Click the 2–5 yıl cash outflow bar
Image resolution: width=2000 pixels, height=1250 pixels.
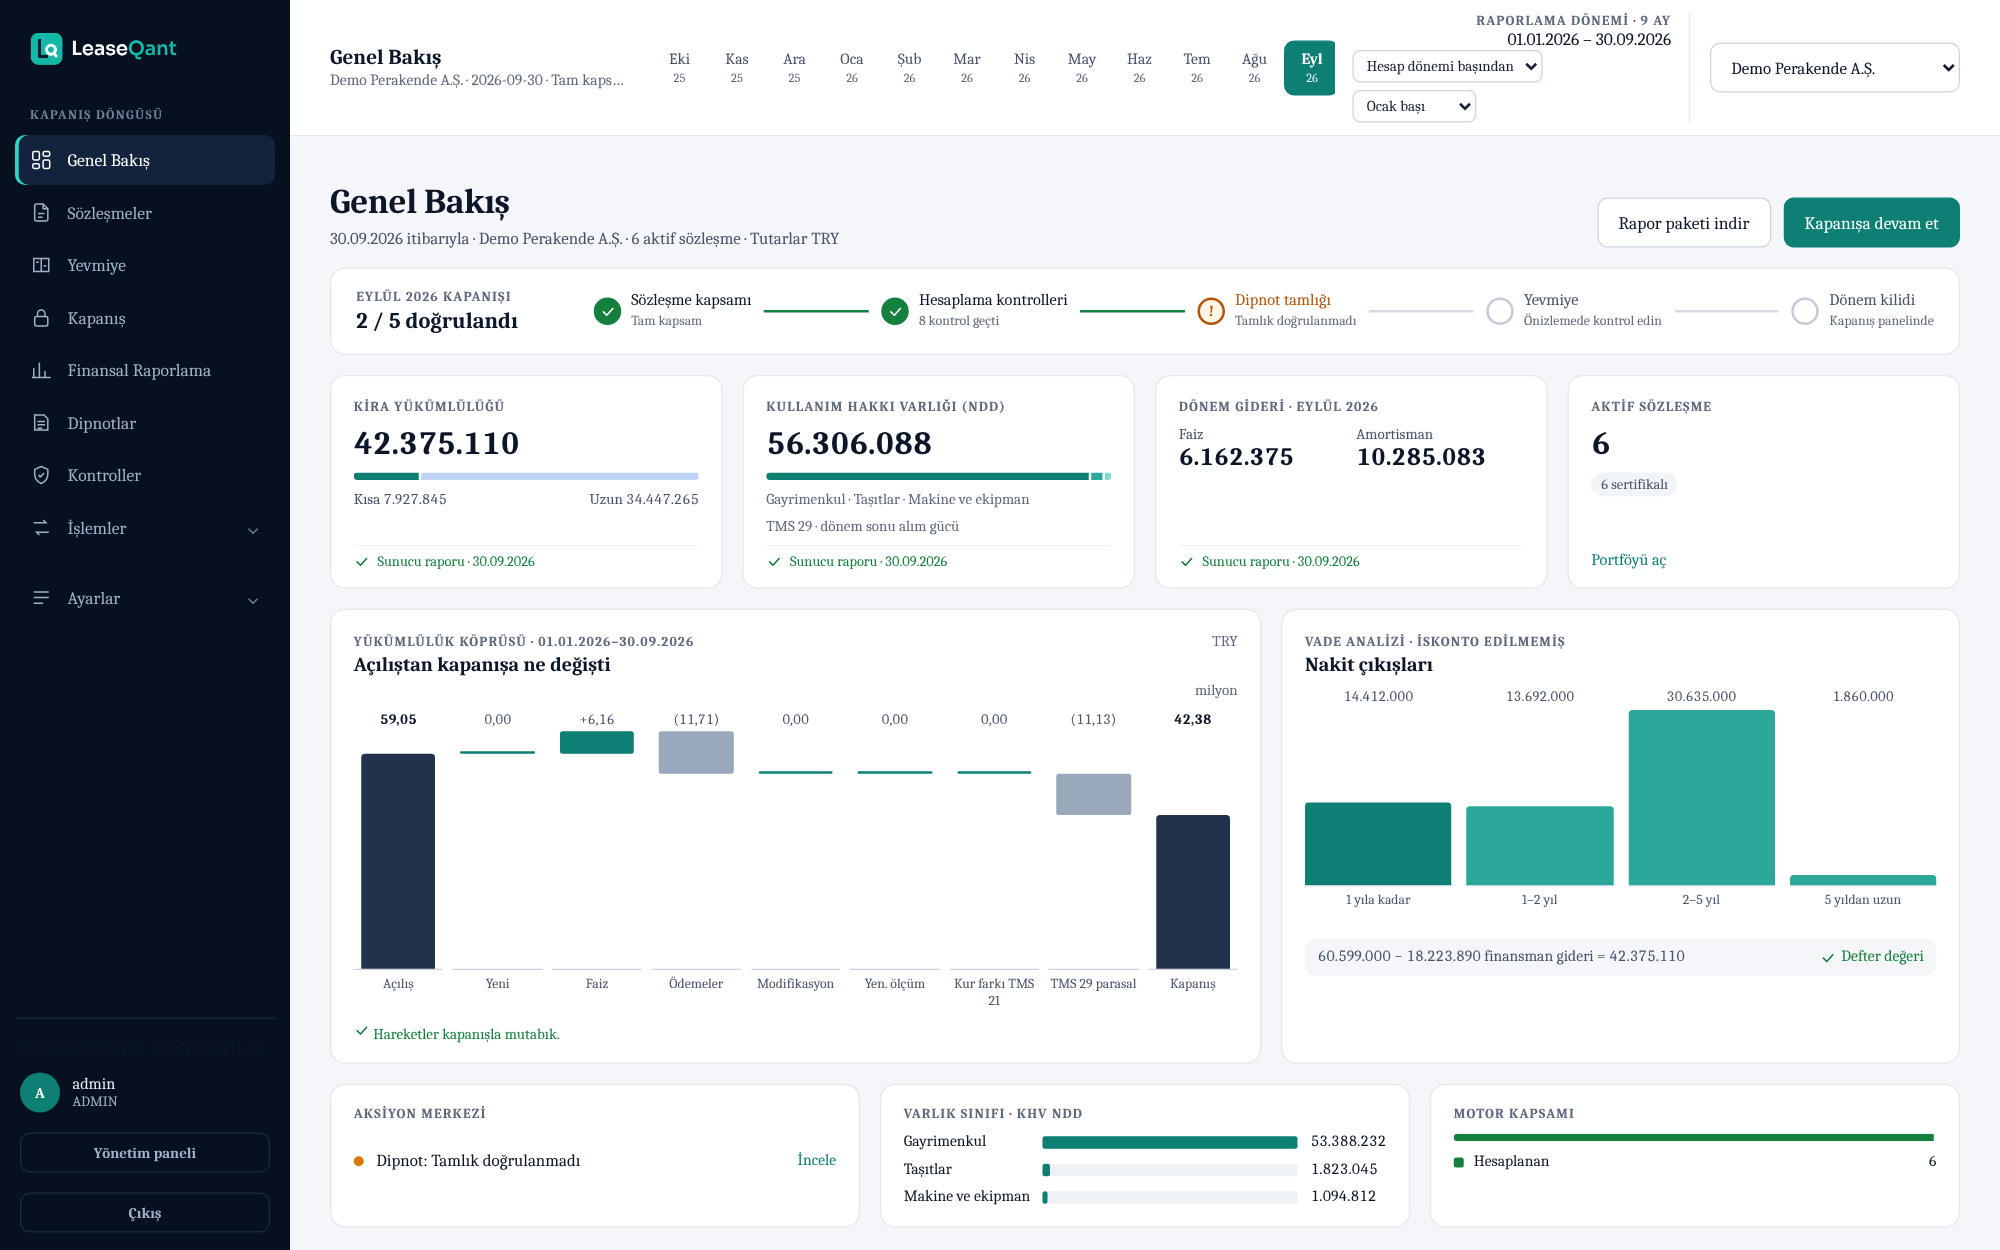(x=1701, y=797)
